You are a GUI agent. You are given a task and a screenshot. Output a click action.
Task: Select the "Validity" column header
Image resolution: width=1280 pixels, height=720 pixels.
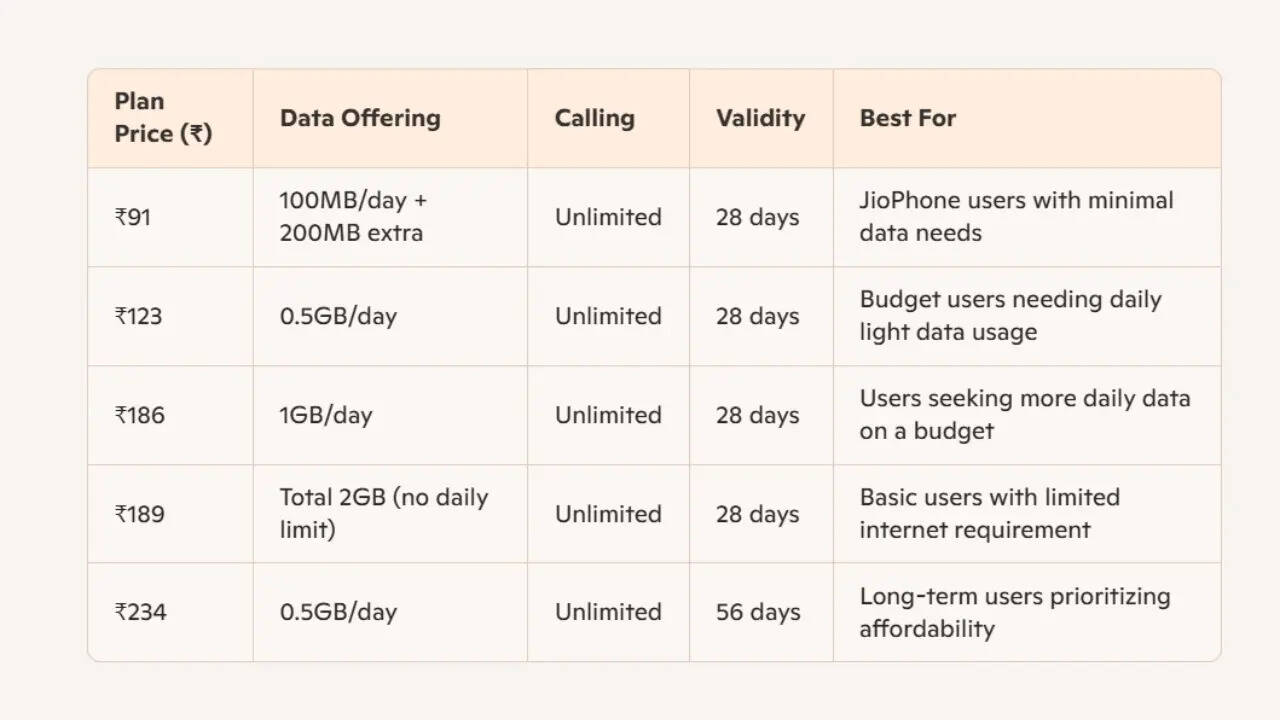[x=760, y=118]
